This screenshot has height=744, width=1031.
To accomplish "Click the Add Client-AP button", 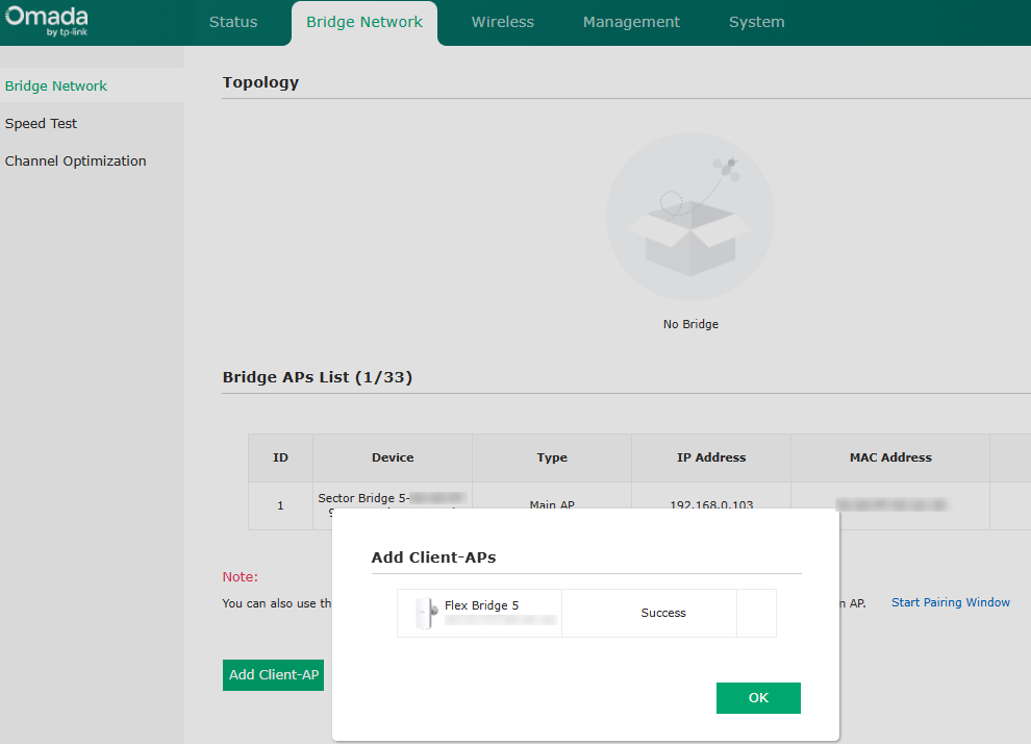I will pyautogui.click(x=274, y=675).
